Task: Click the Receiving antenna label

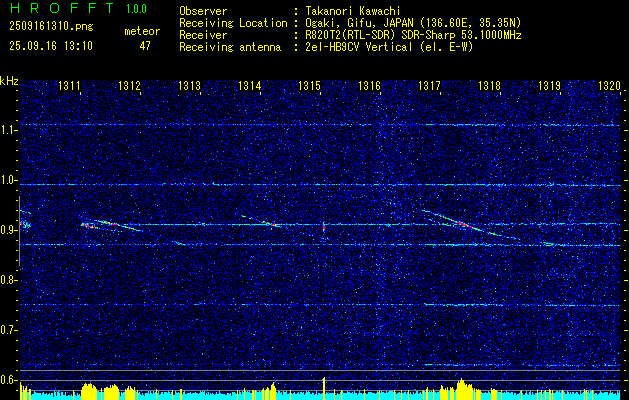Action: (x=230, y=47)
